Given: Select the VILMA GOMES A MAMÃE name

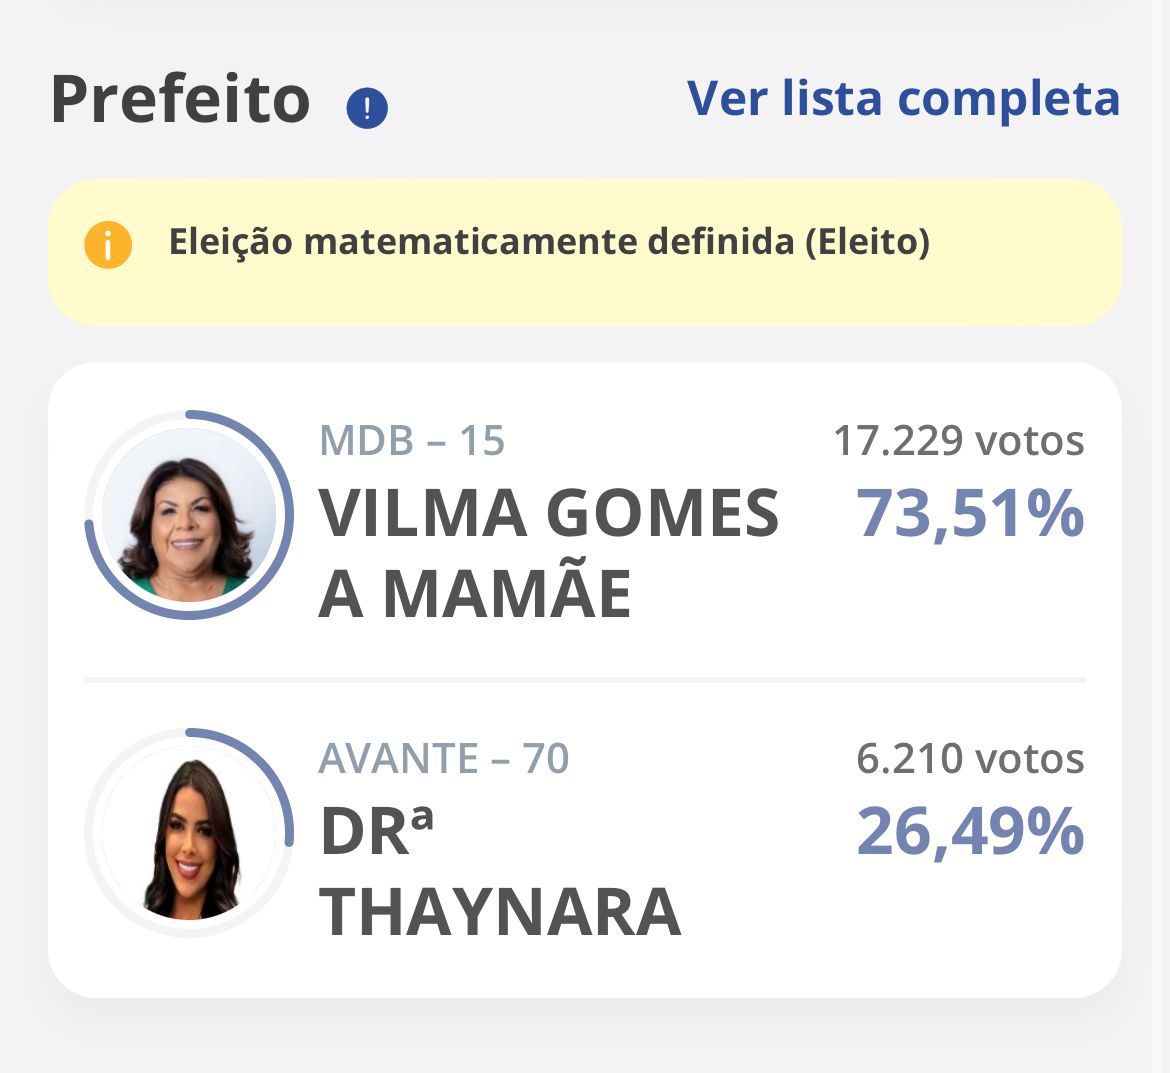Looking at the screenshot, I should tap(548, 553).
